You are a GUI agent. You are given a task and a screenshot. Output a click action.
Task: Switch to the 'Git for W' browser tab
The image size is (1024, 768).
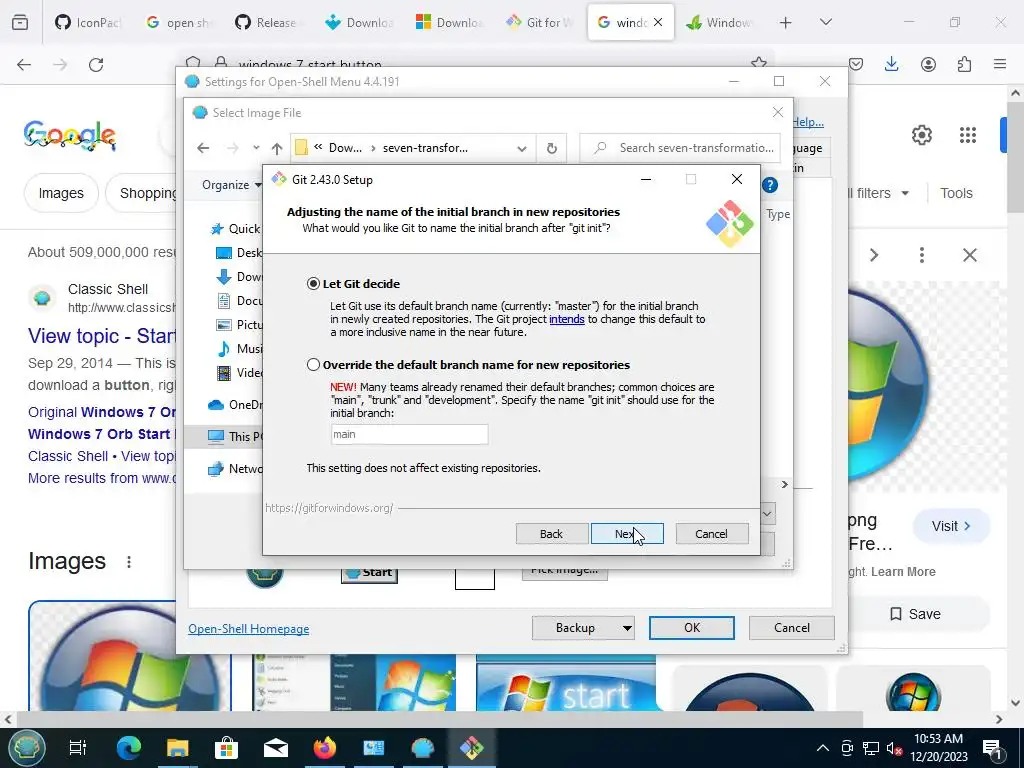point(539,22)
